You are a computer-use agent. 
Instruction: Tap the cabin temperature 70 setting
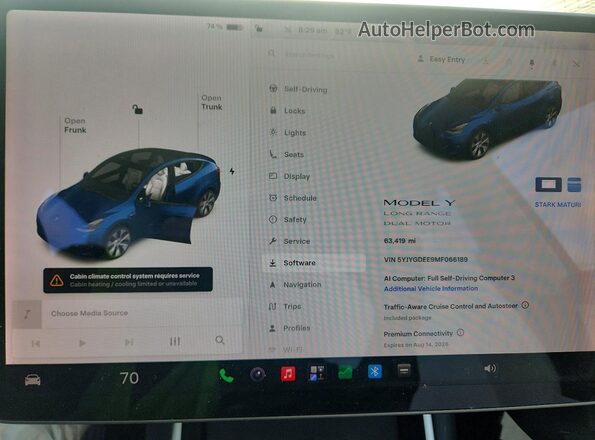point(129,378)
